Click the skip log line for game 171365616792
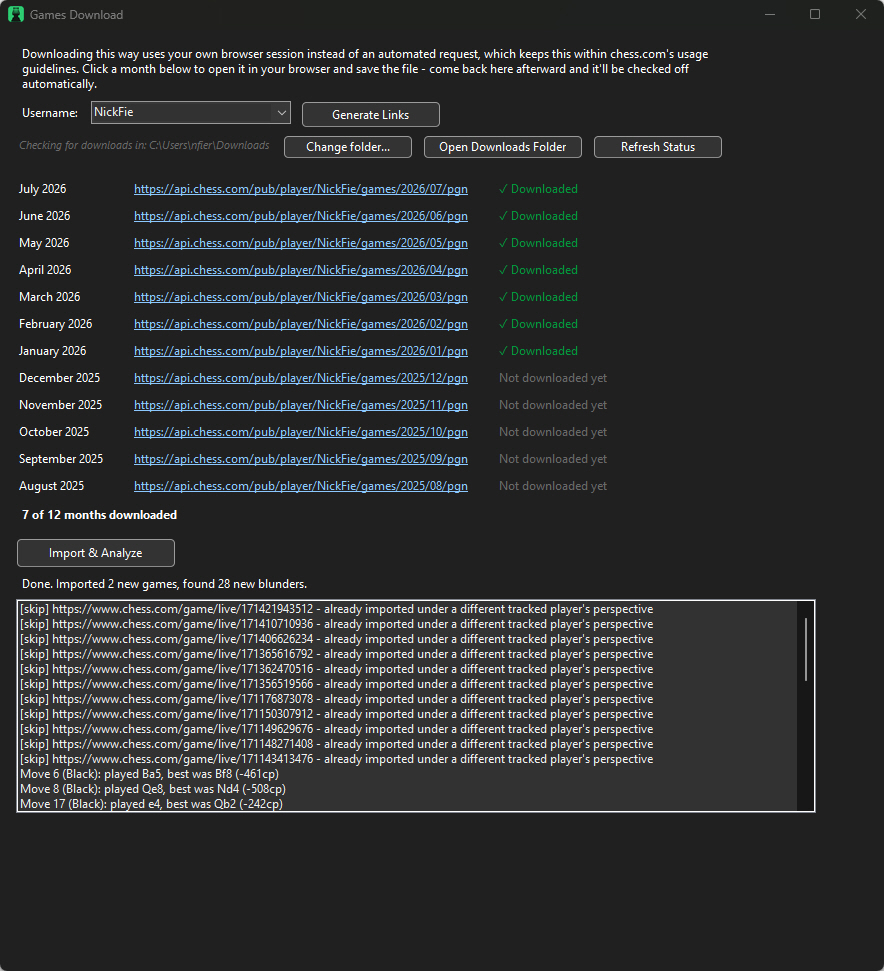The width and height of the screenshot is (884, 971). [337, 654]
